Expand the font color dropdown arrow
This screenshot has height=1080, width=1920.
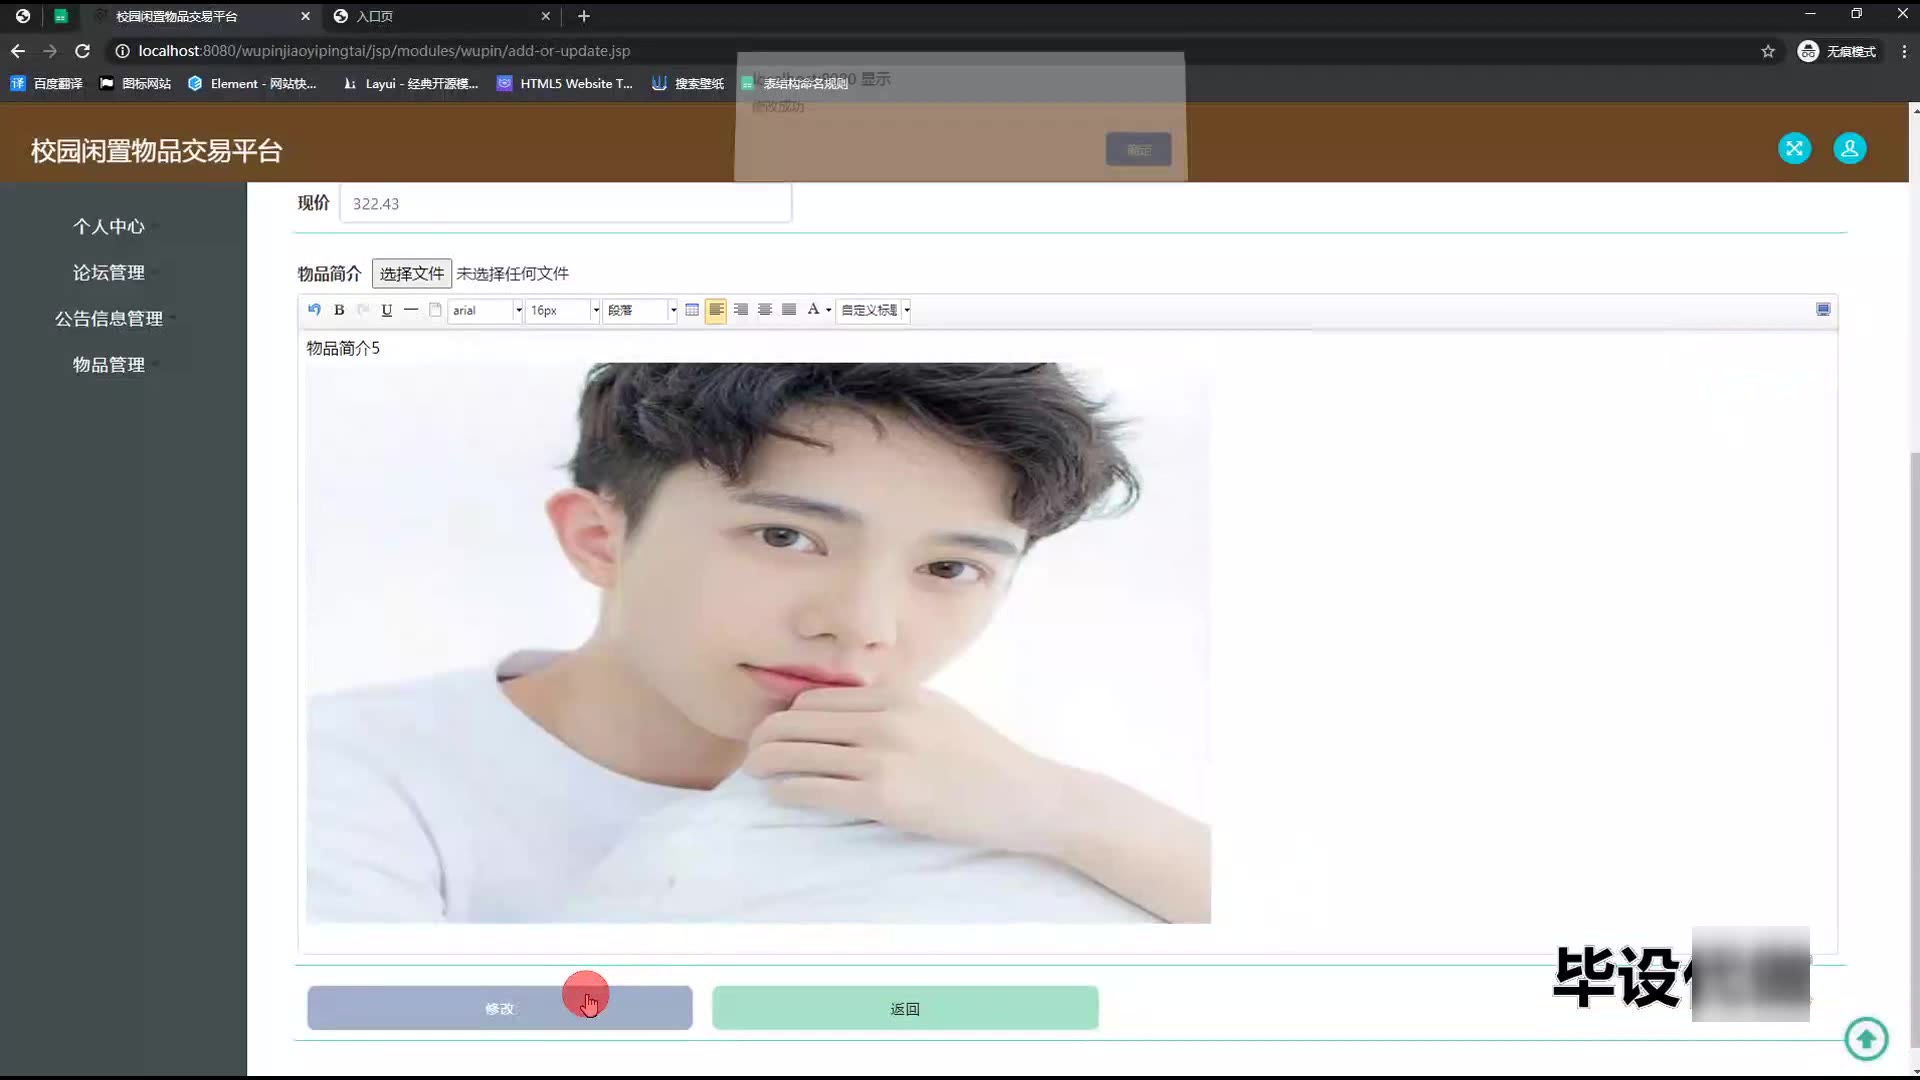point(828,310)
